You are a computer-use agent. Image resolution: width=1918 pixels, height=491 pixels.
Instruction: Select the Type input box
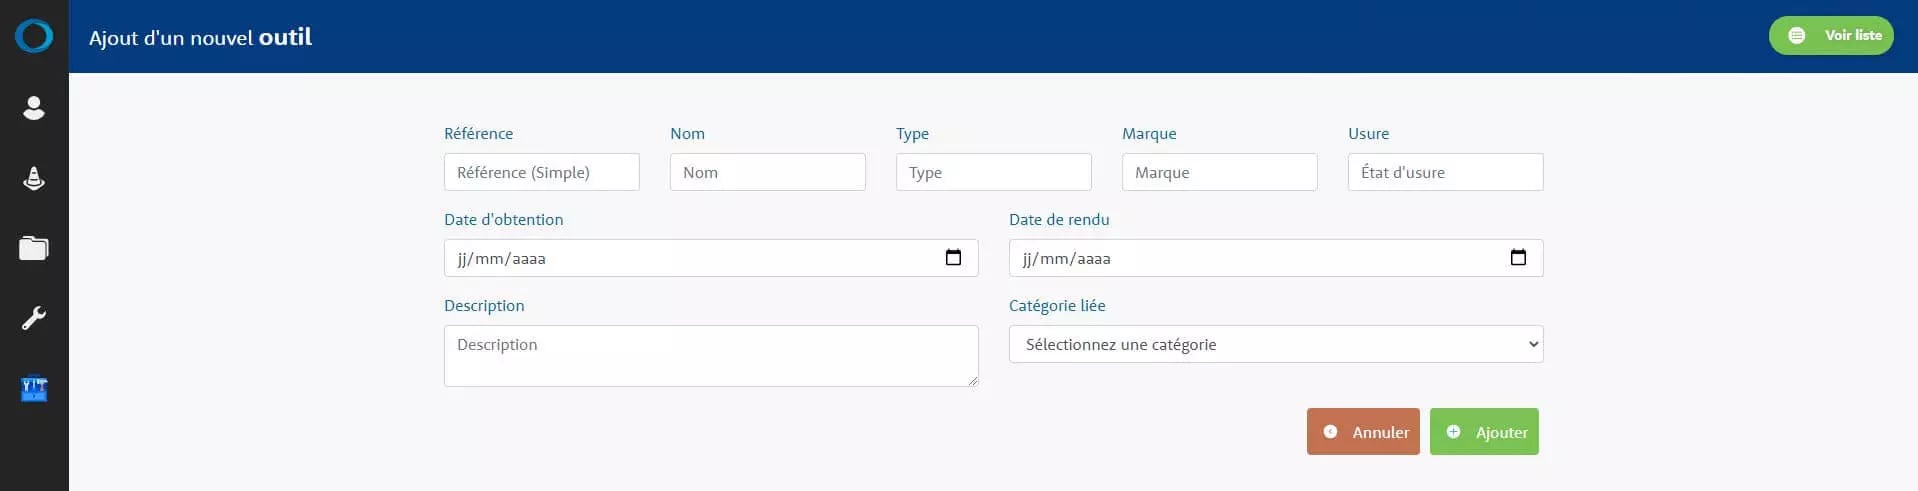993,172
